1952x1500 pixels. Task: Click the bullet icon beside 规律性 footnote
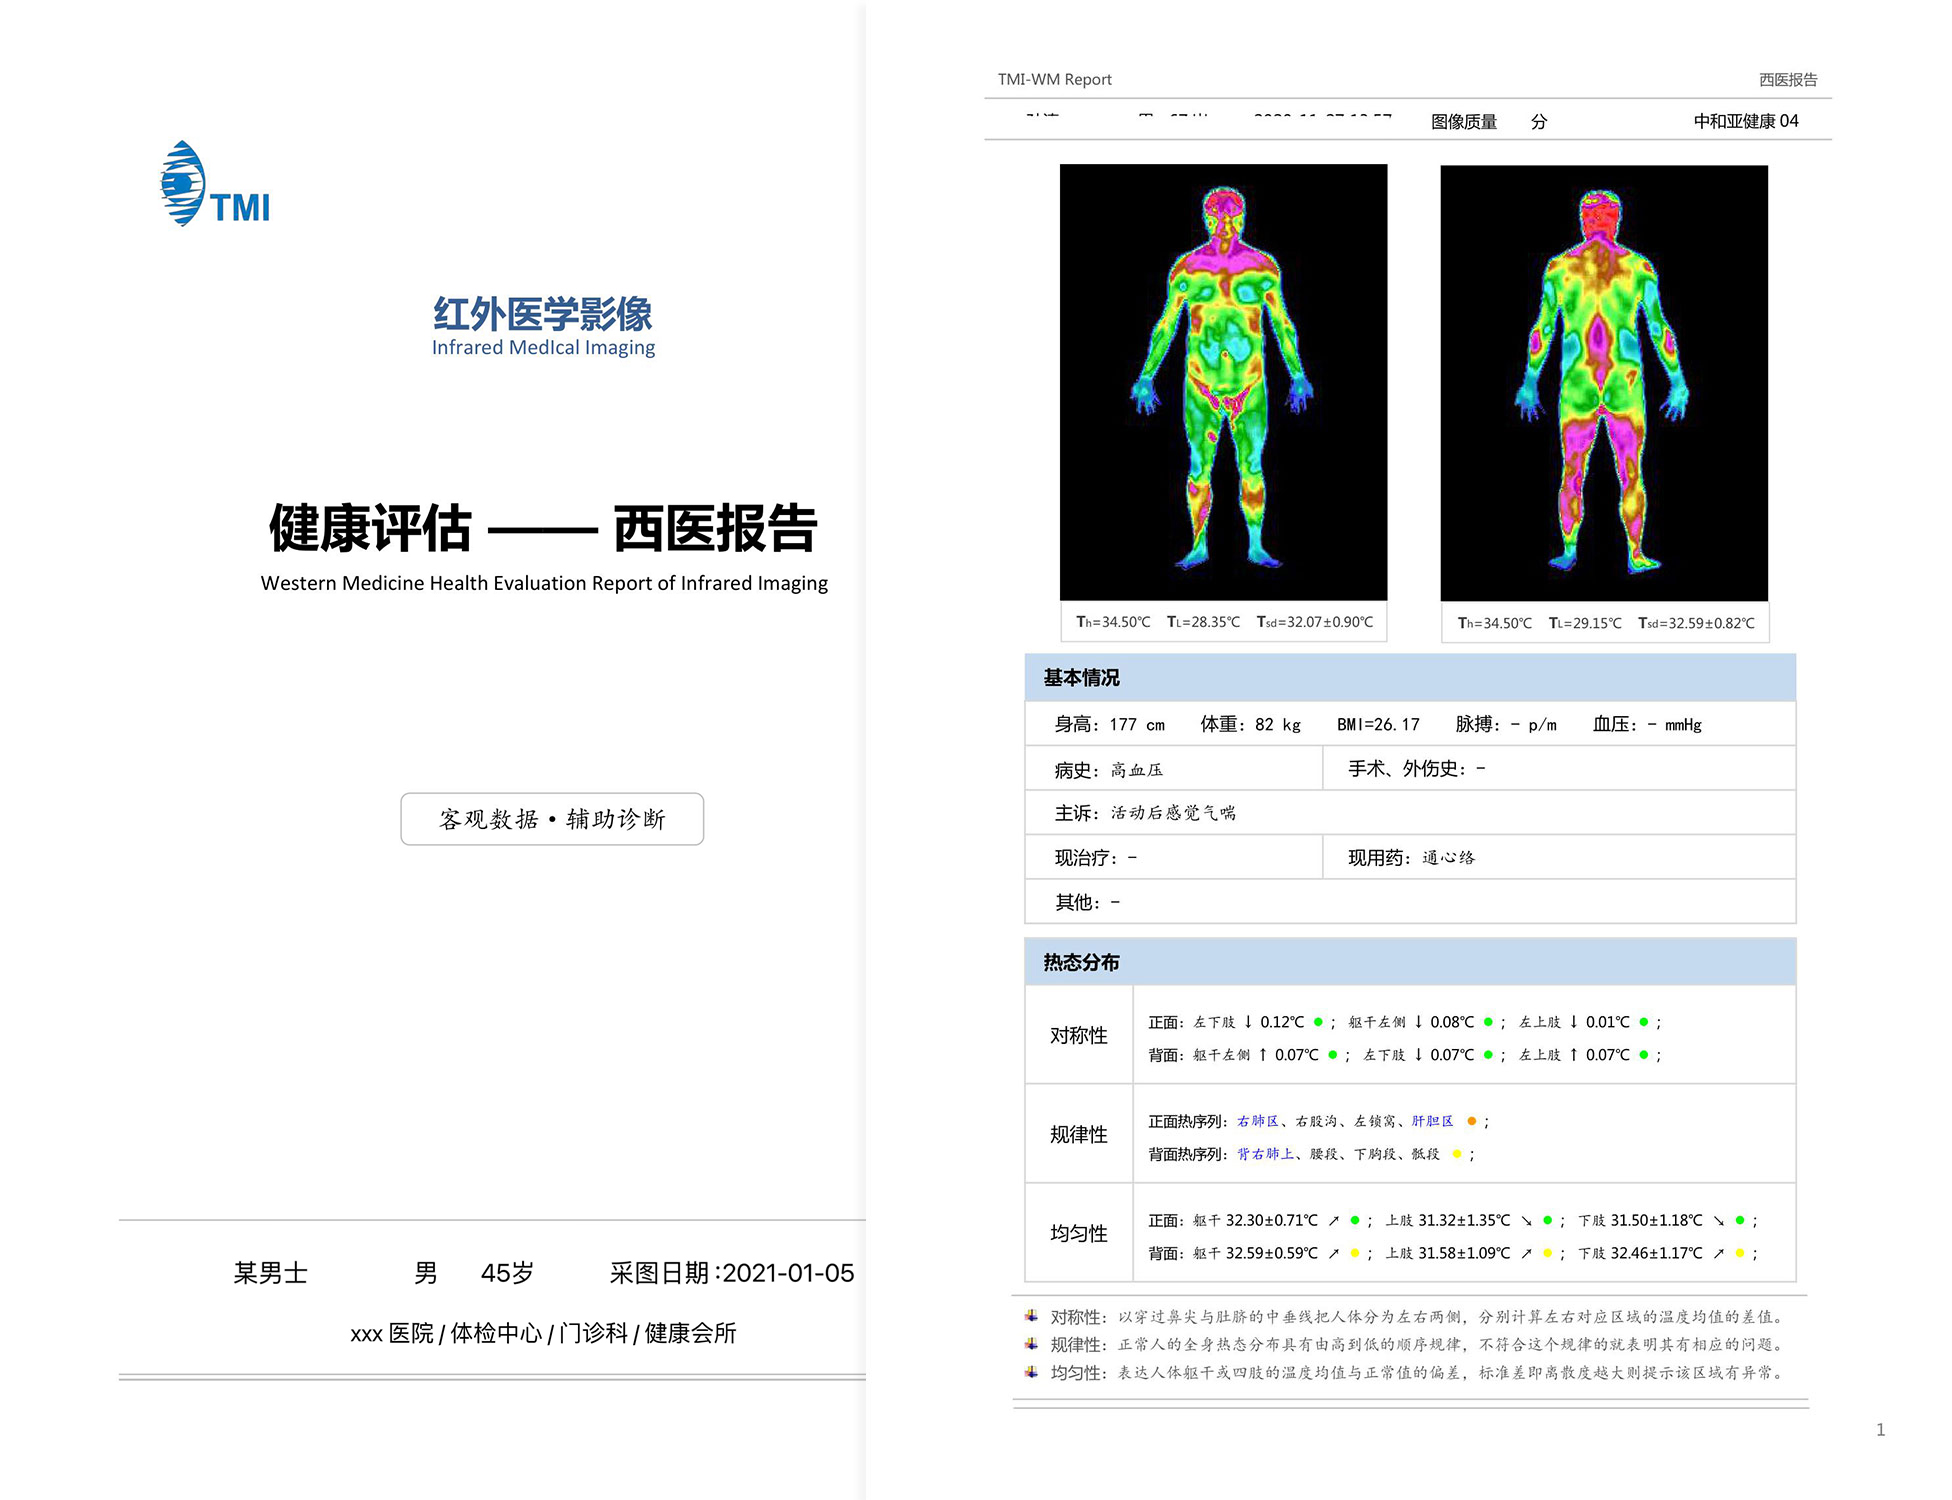click(x=1031, y=1344)
